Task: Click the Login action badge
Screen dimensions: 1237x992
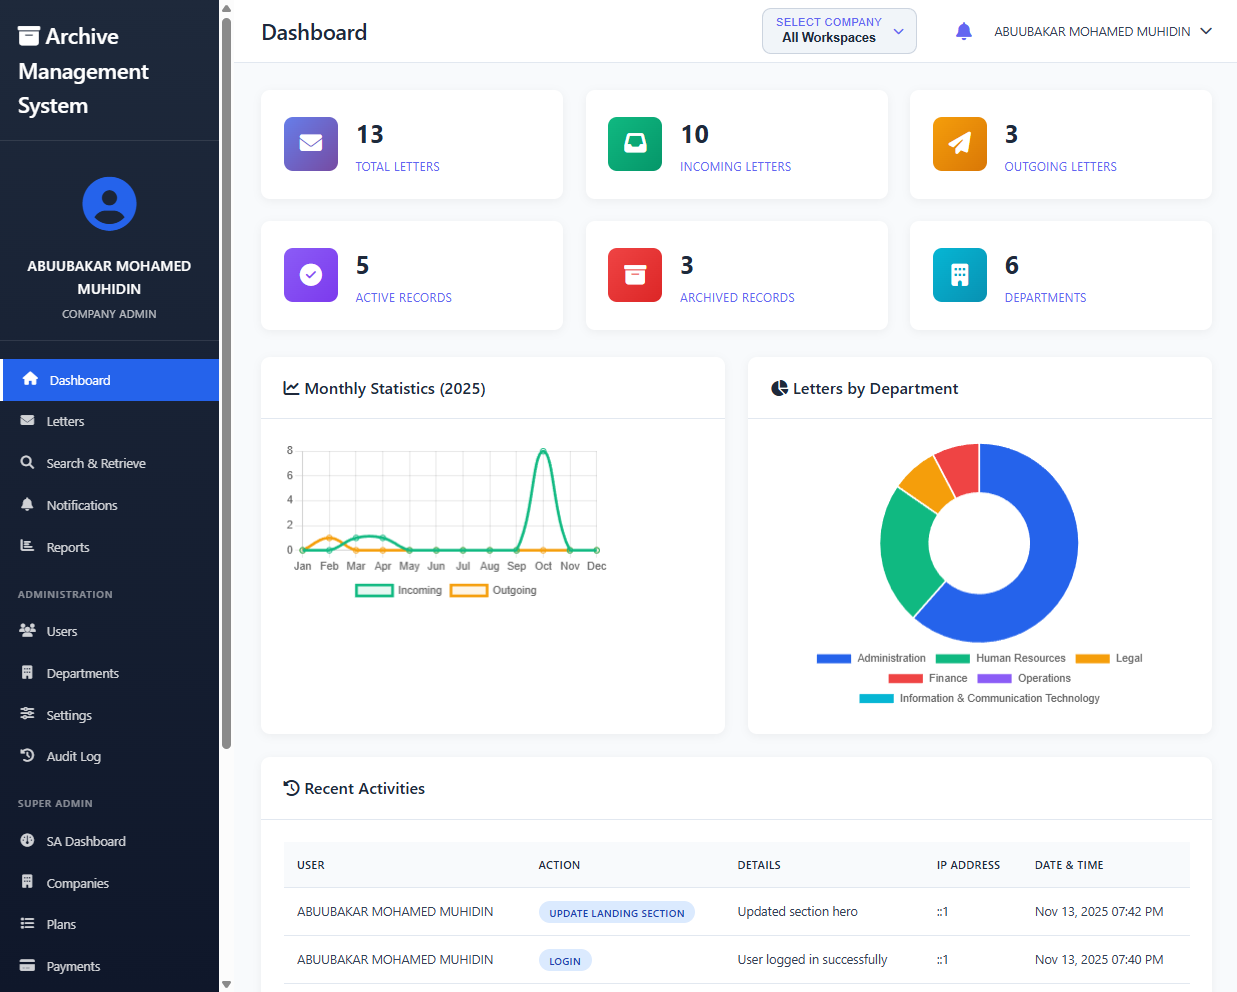Action: (x=565, y=961)
